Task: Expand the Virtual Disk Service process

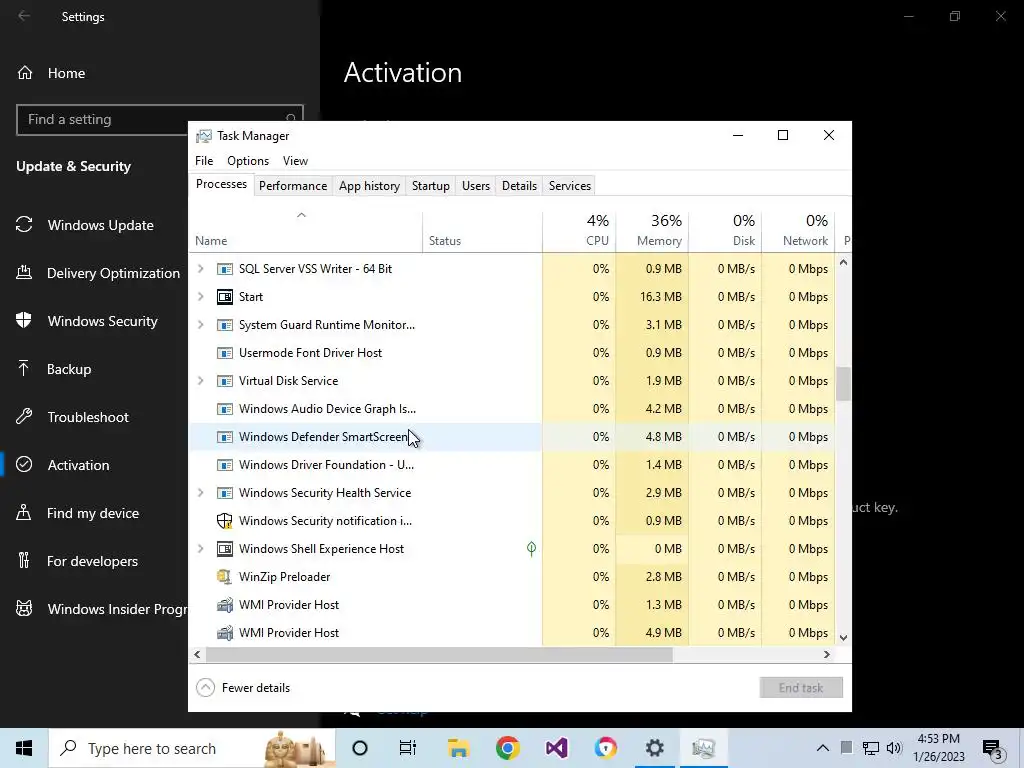Action: tap(200, 381)
